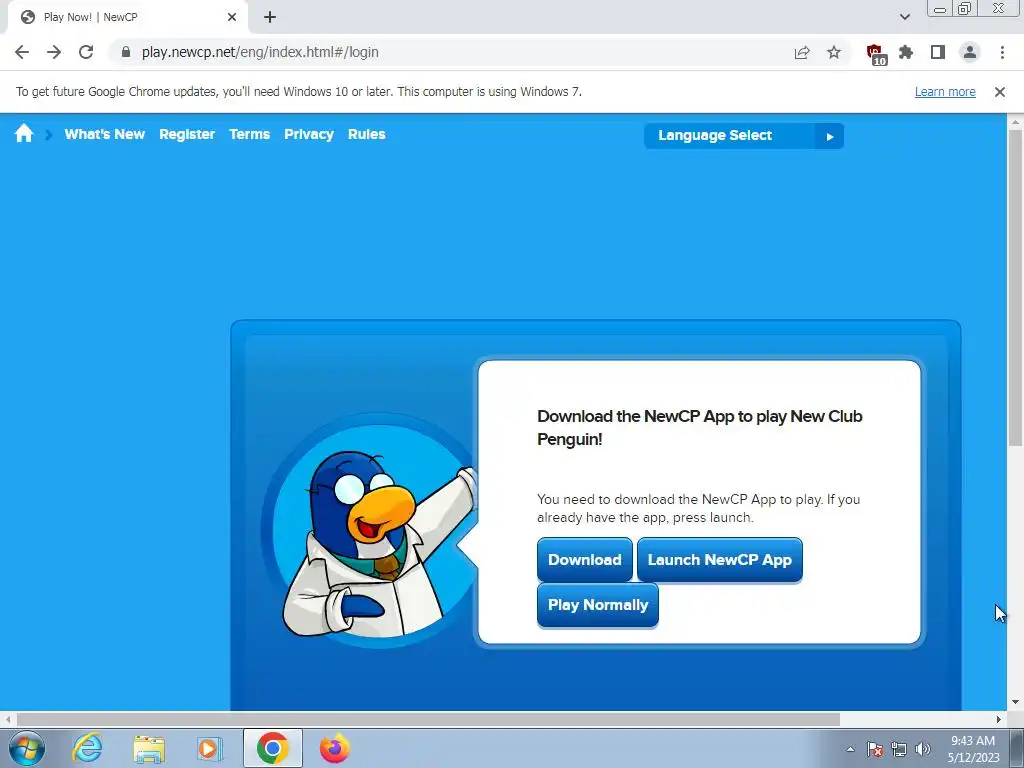
Task: Click the scroll down arrow
Action: [x=1015, y=702]
